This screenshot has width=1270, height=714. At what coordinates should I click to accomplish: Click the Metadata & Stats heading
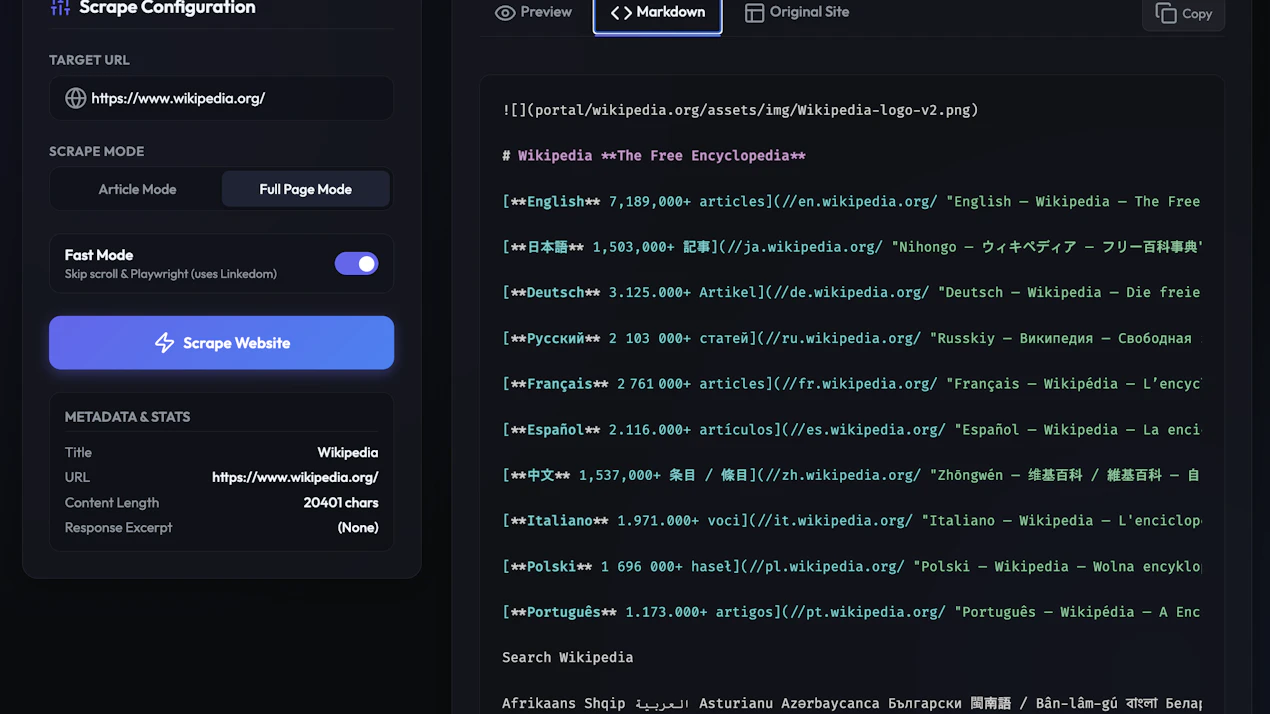click(x=127, y=417)
